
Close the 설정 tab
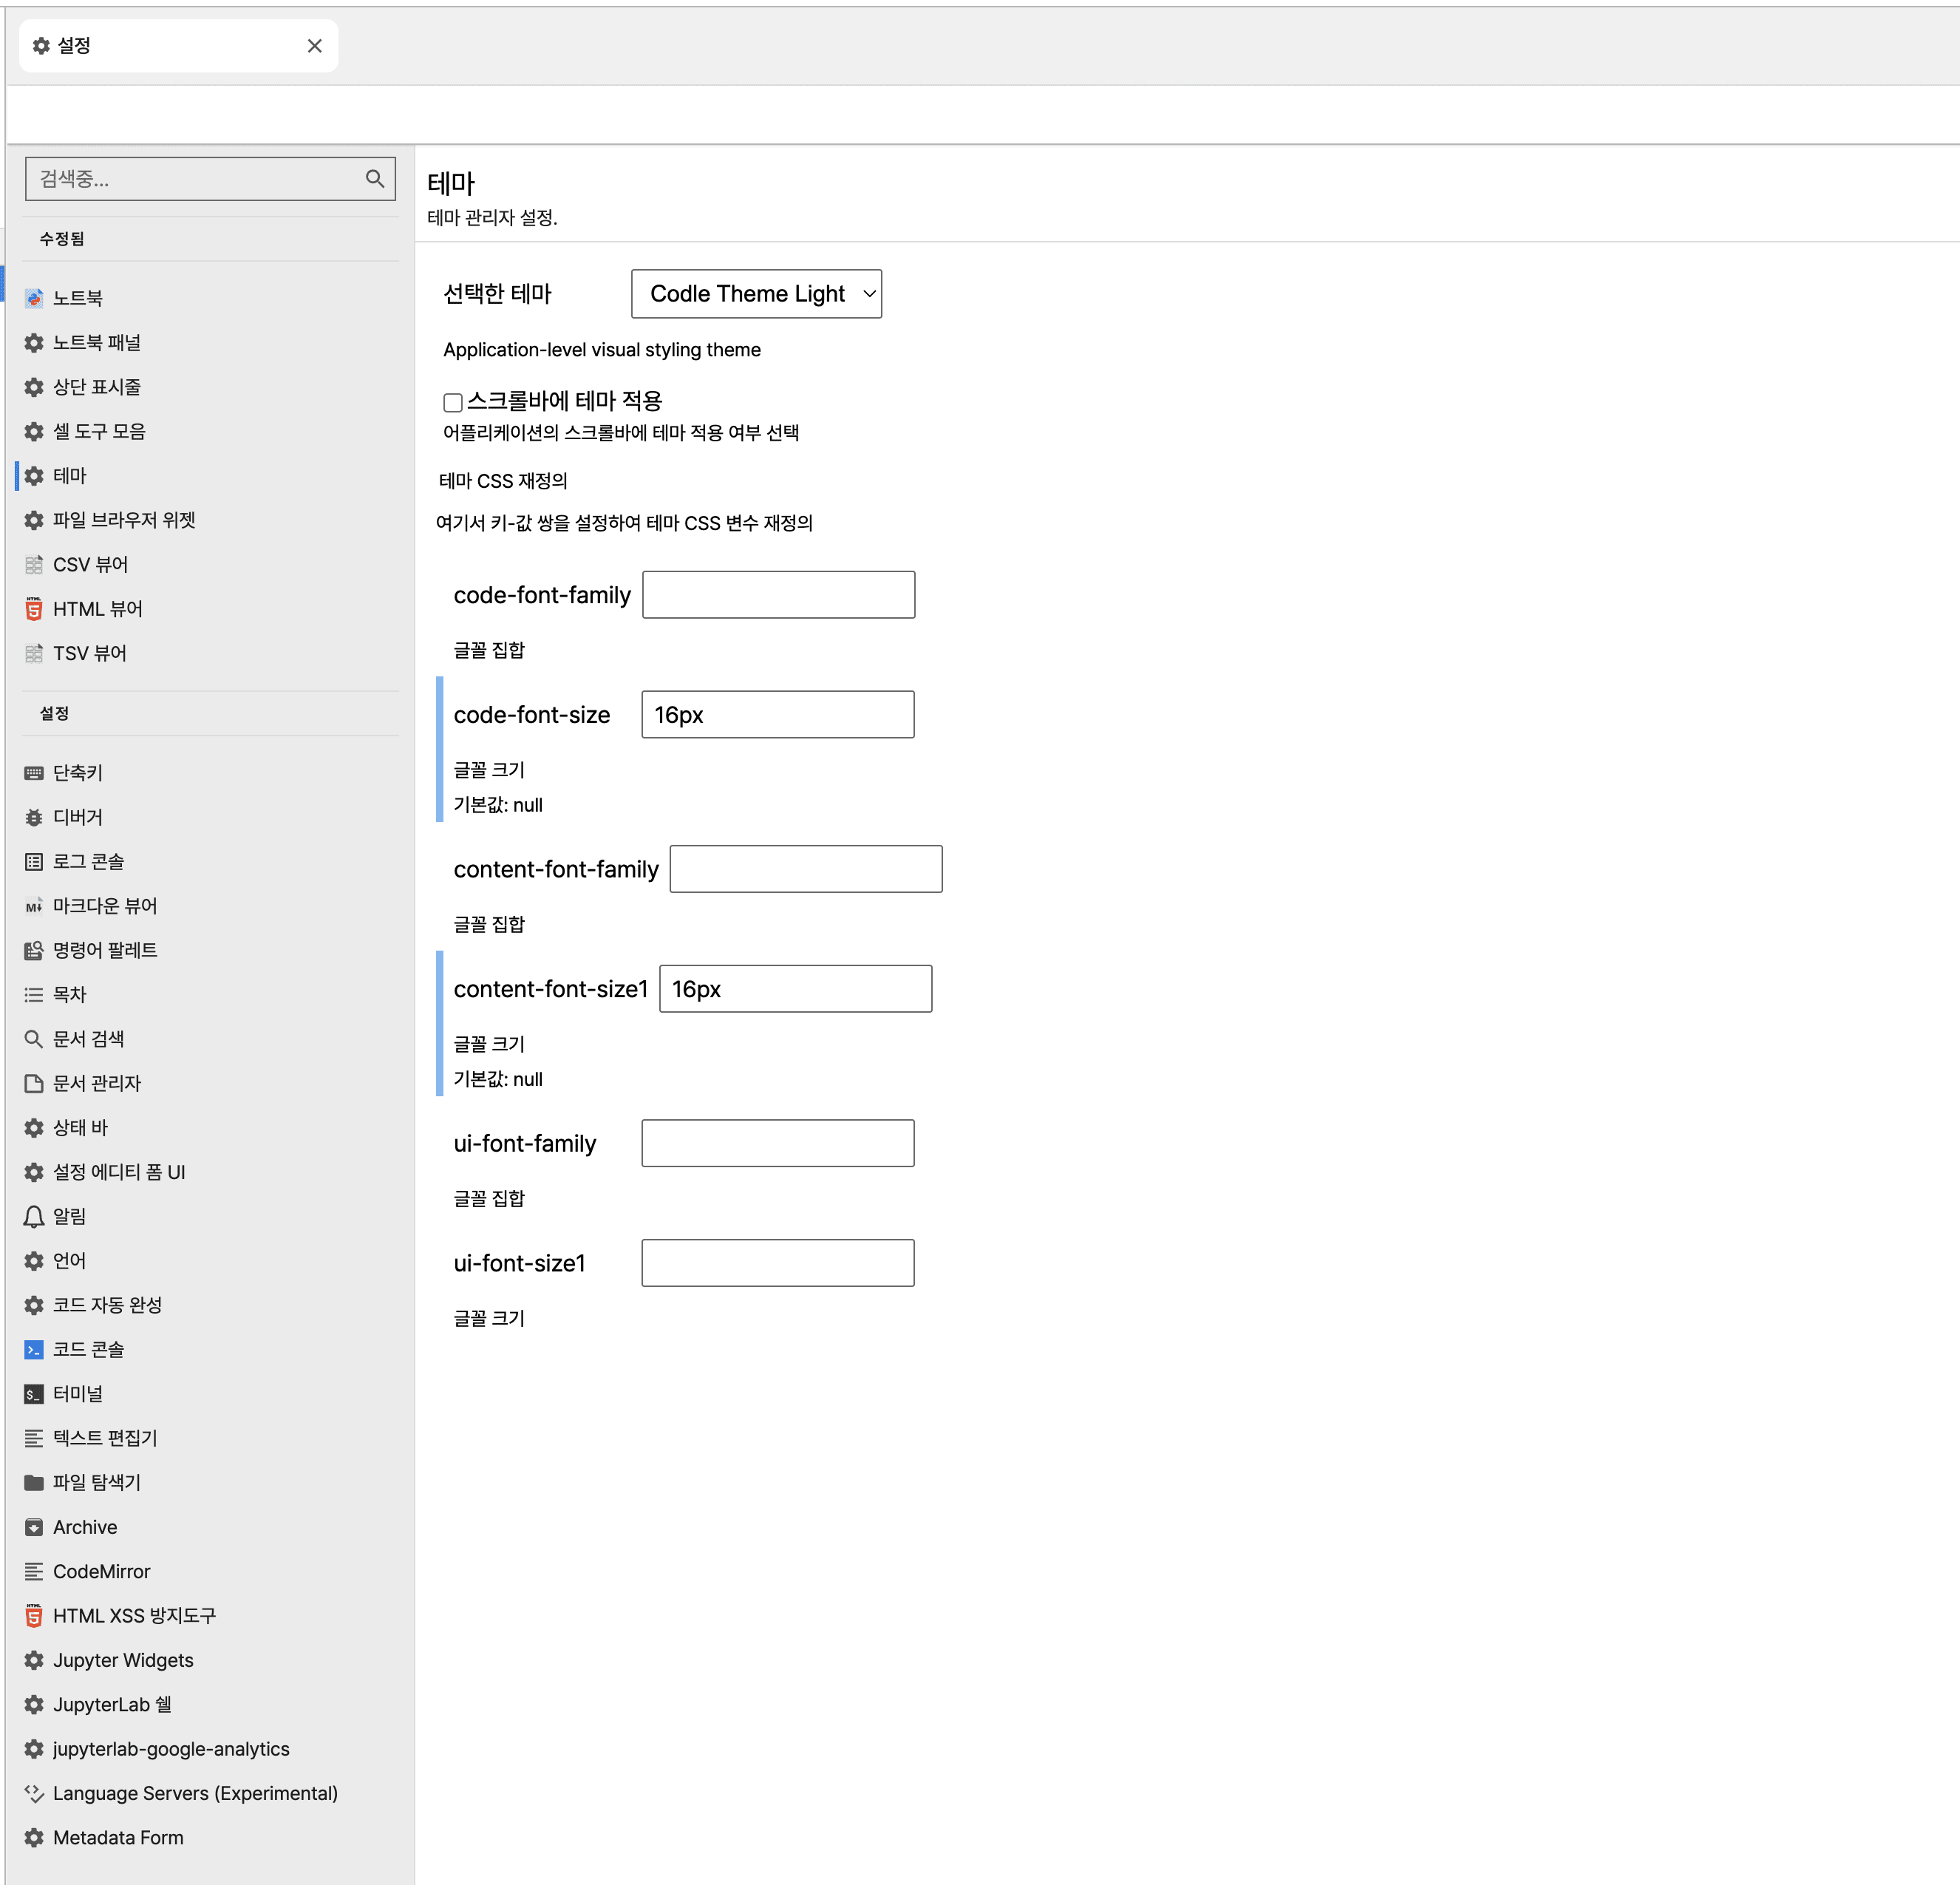(x=314, y=46)
